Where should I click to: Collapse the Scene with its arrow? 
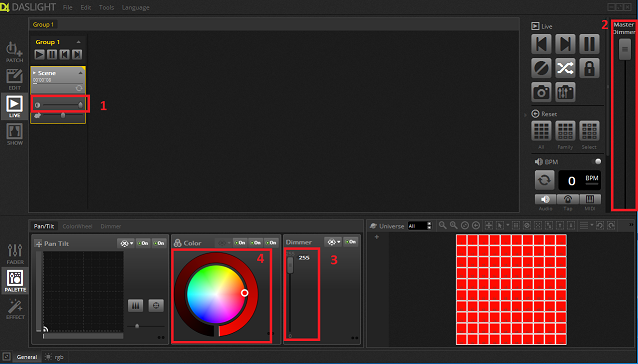pos(80,73)
